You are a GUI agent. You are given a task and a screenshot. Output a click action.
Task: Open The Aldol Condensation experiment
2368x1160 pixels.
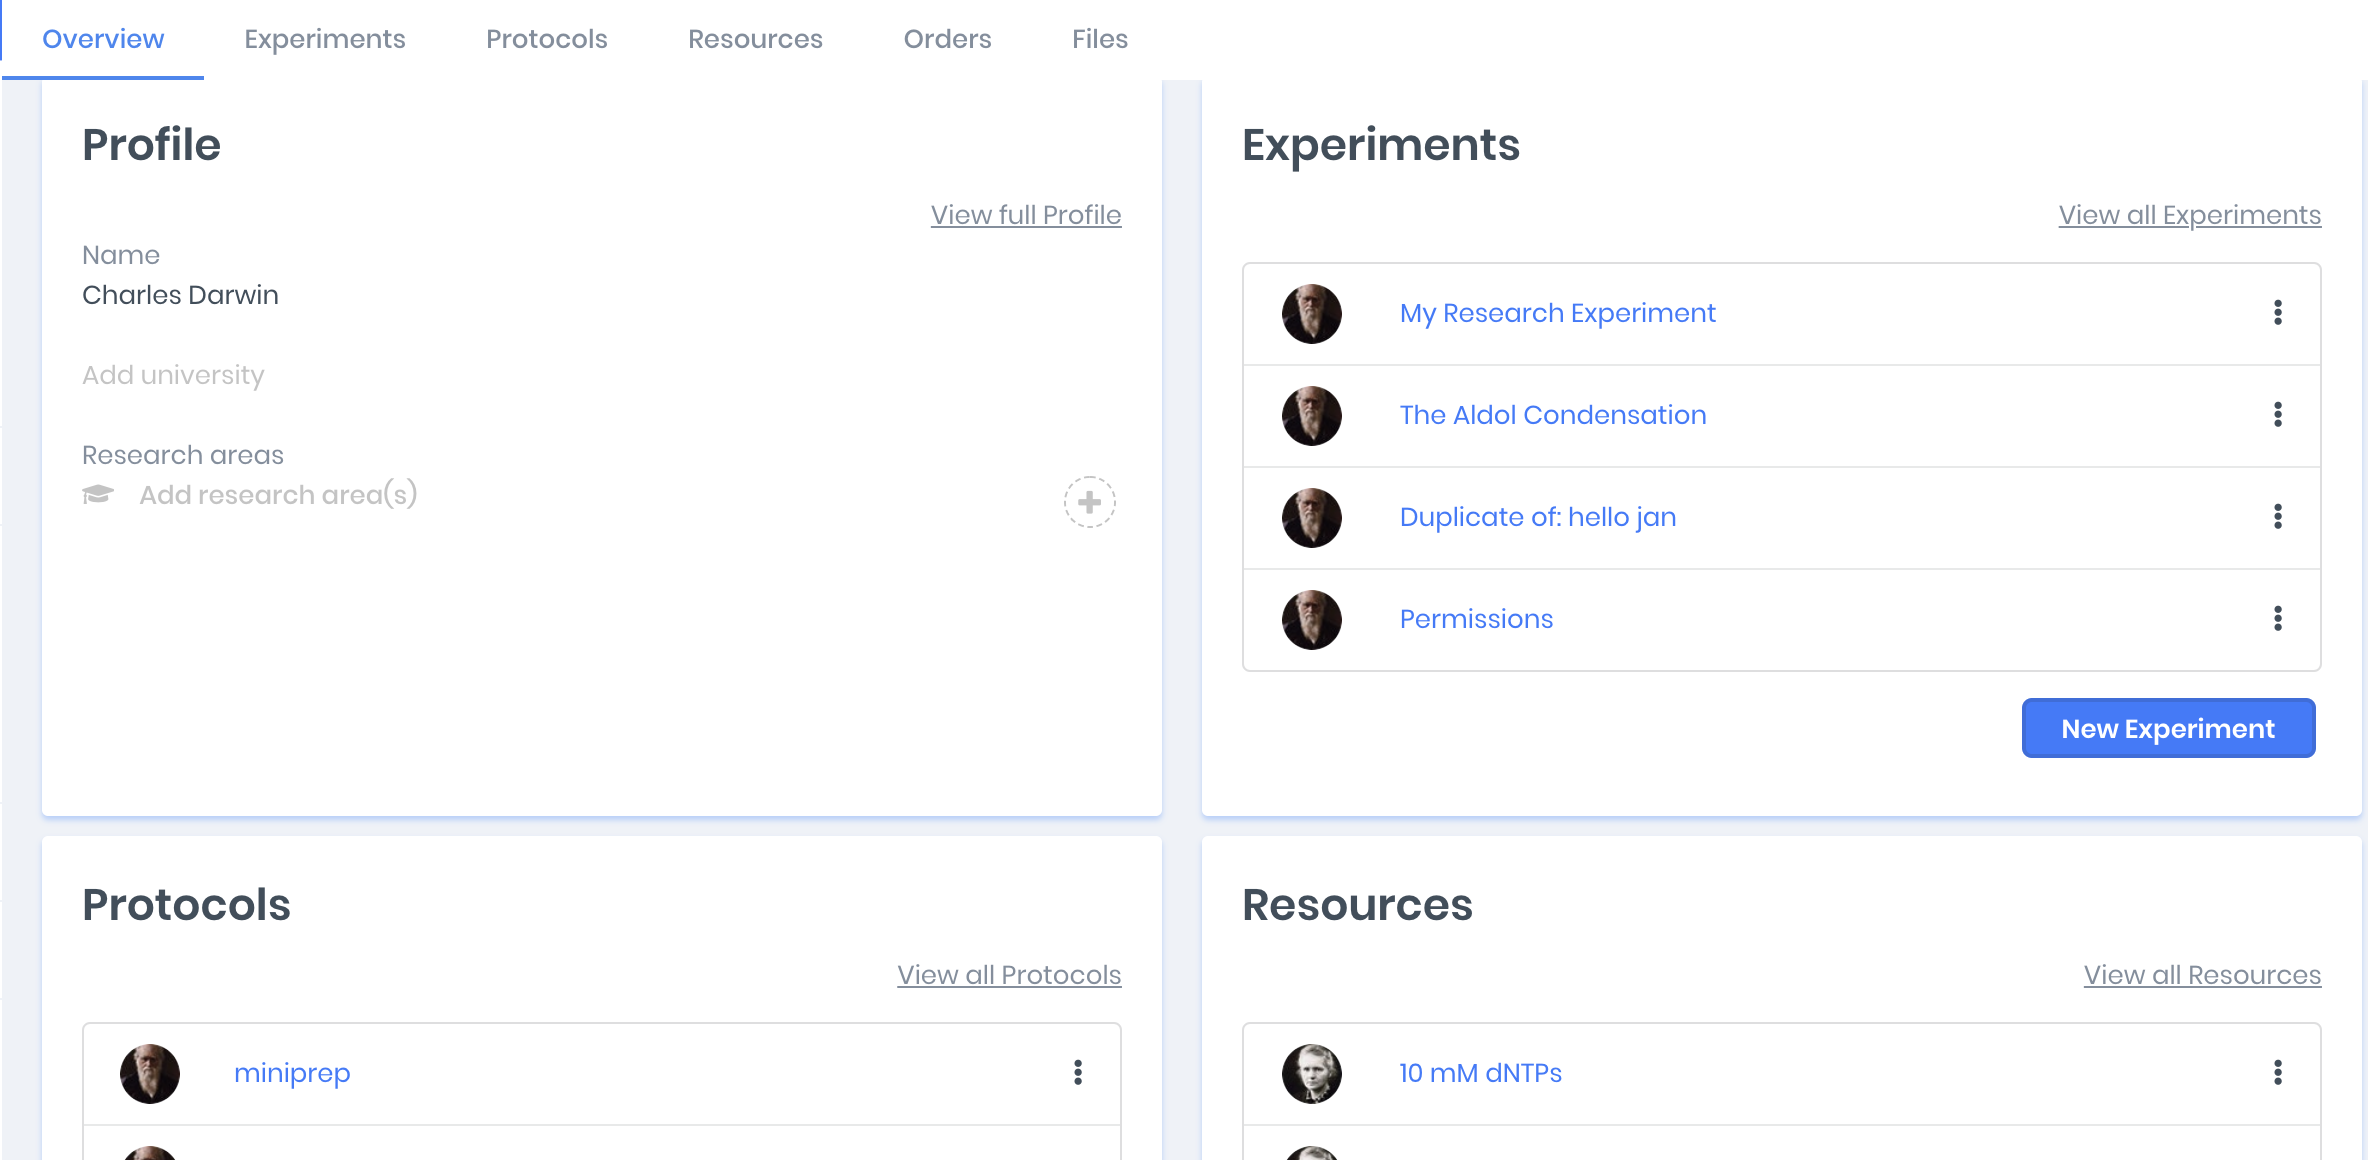(1552, 415)
